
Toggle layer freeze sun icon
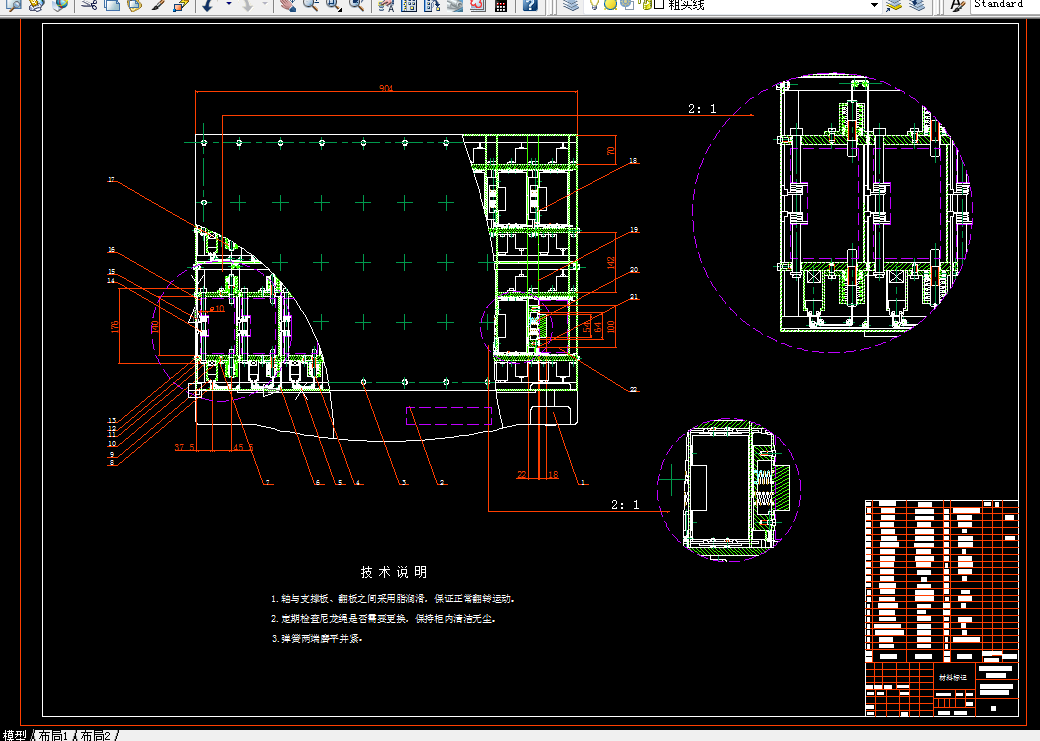(610, 5)
